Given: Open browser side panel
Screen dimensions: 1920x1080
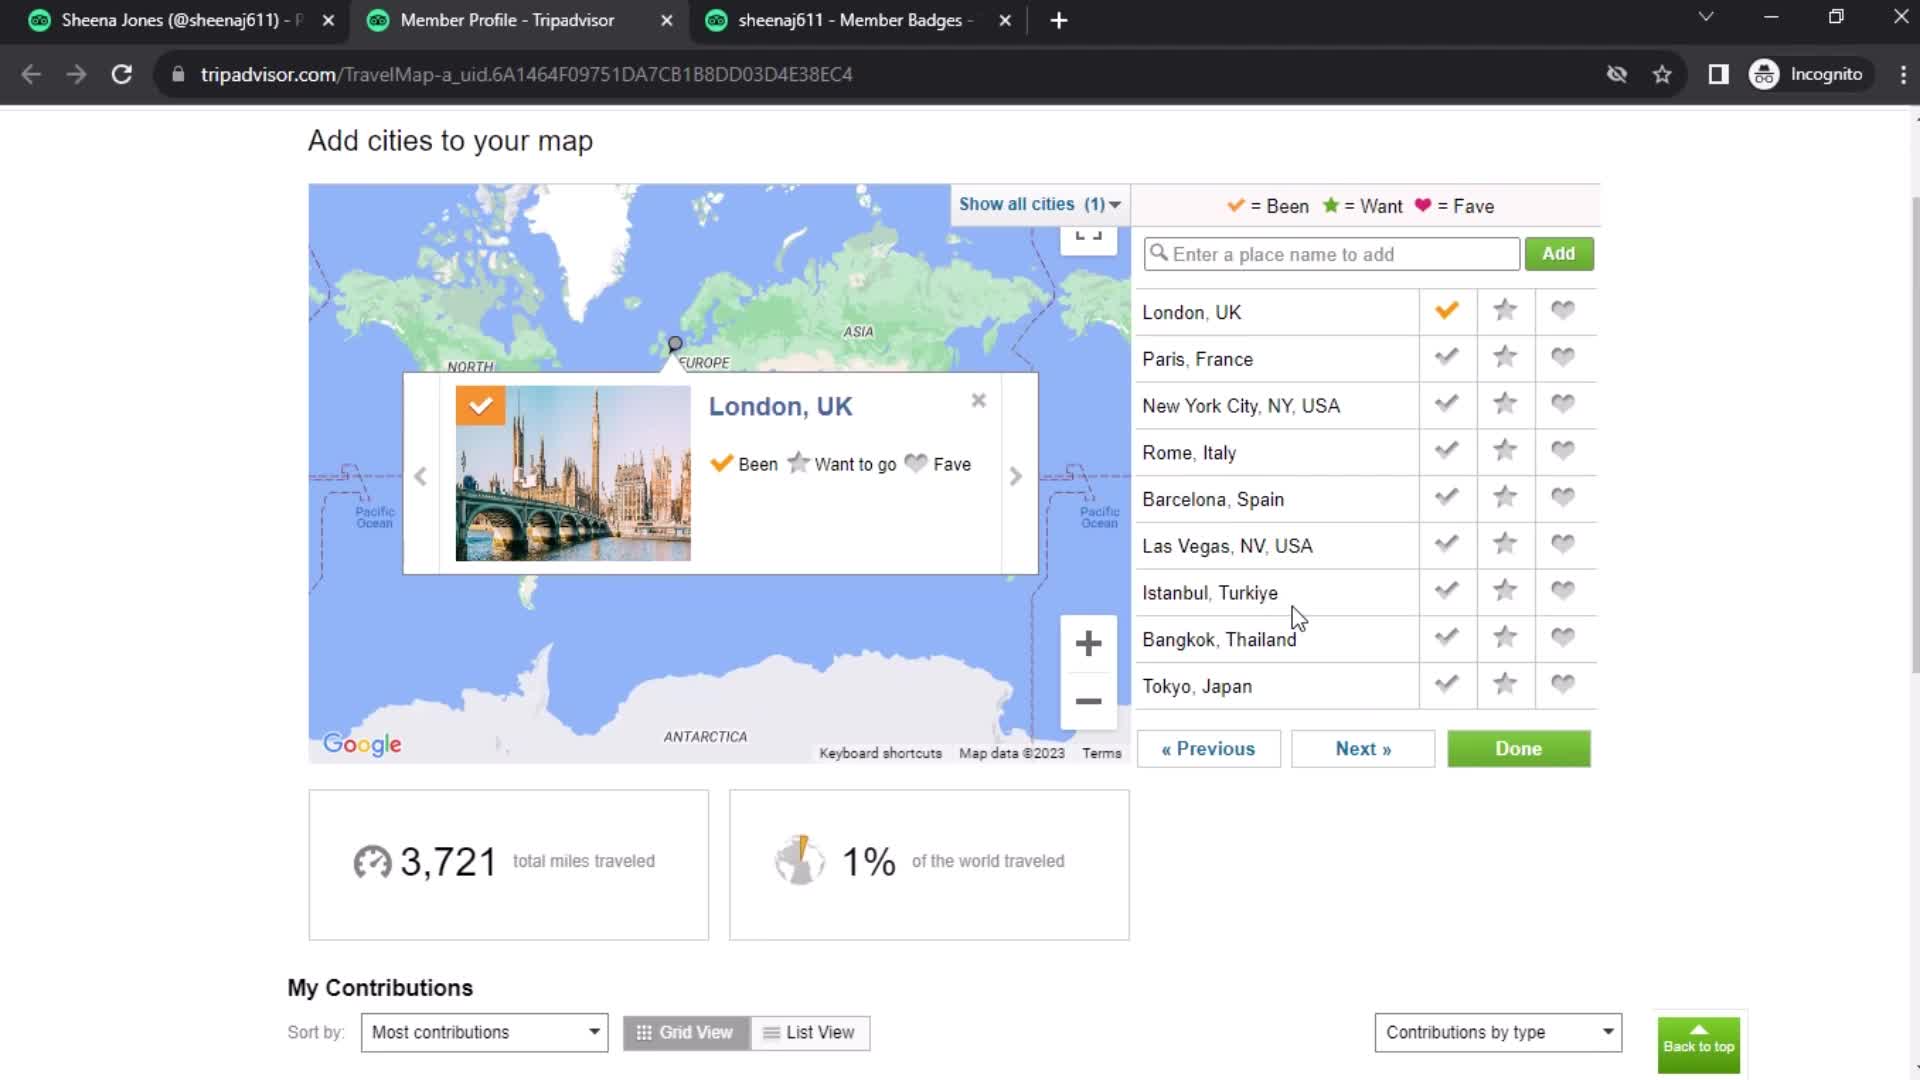Looking at the screenshot, I should (x=1718, y=74).
